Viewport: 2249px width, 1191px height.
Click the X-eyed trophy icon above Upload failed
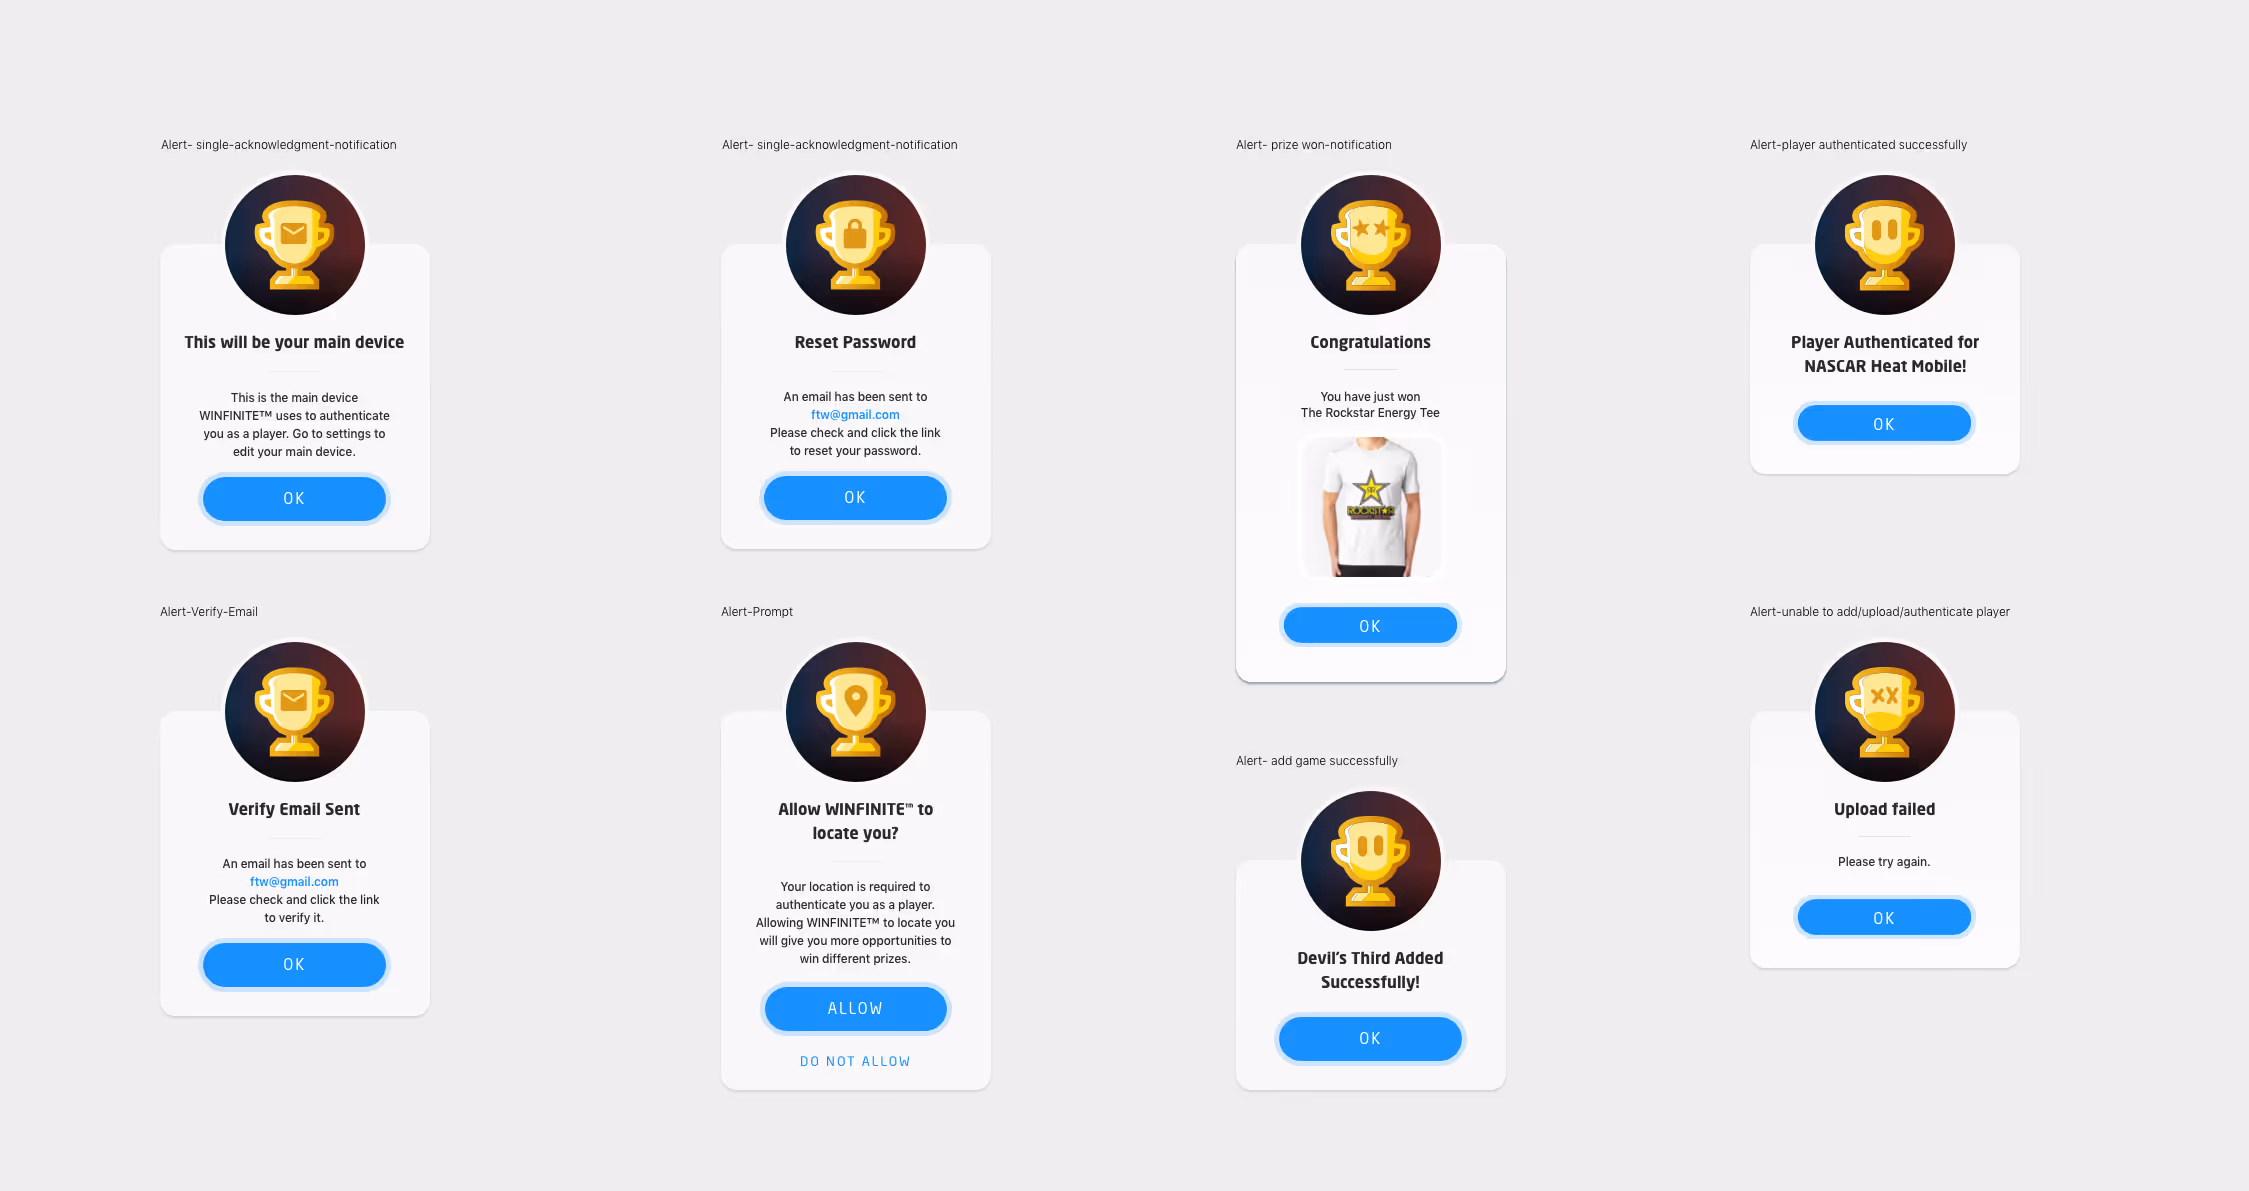coord(1884,712)
